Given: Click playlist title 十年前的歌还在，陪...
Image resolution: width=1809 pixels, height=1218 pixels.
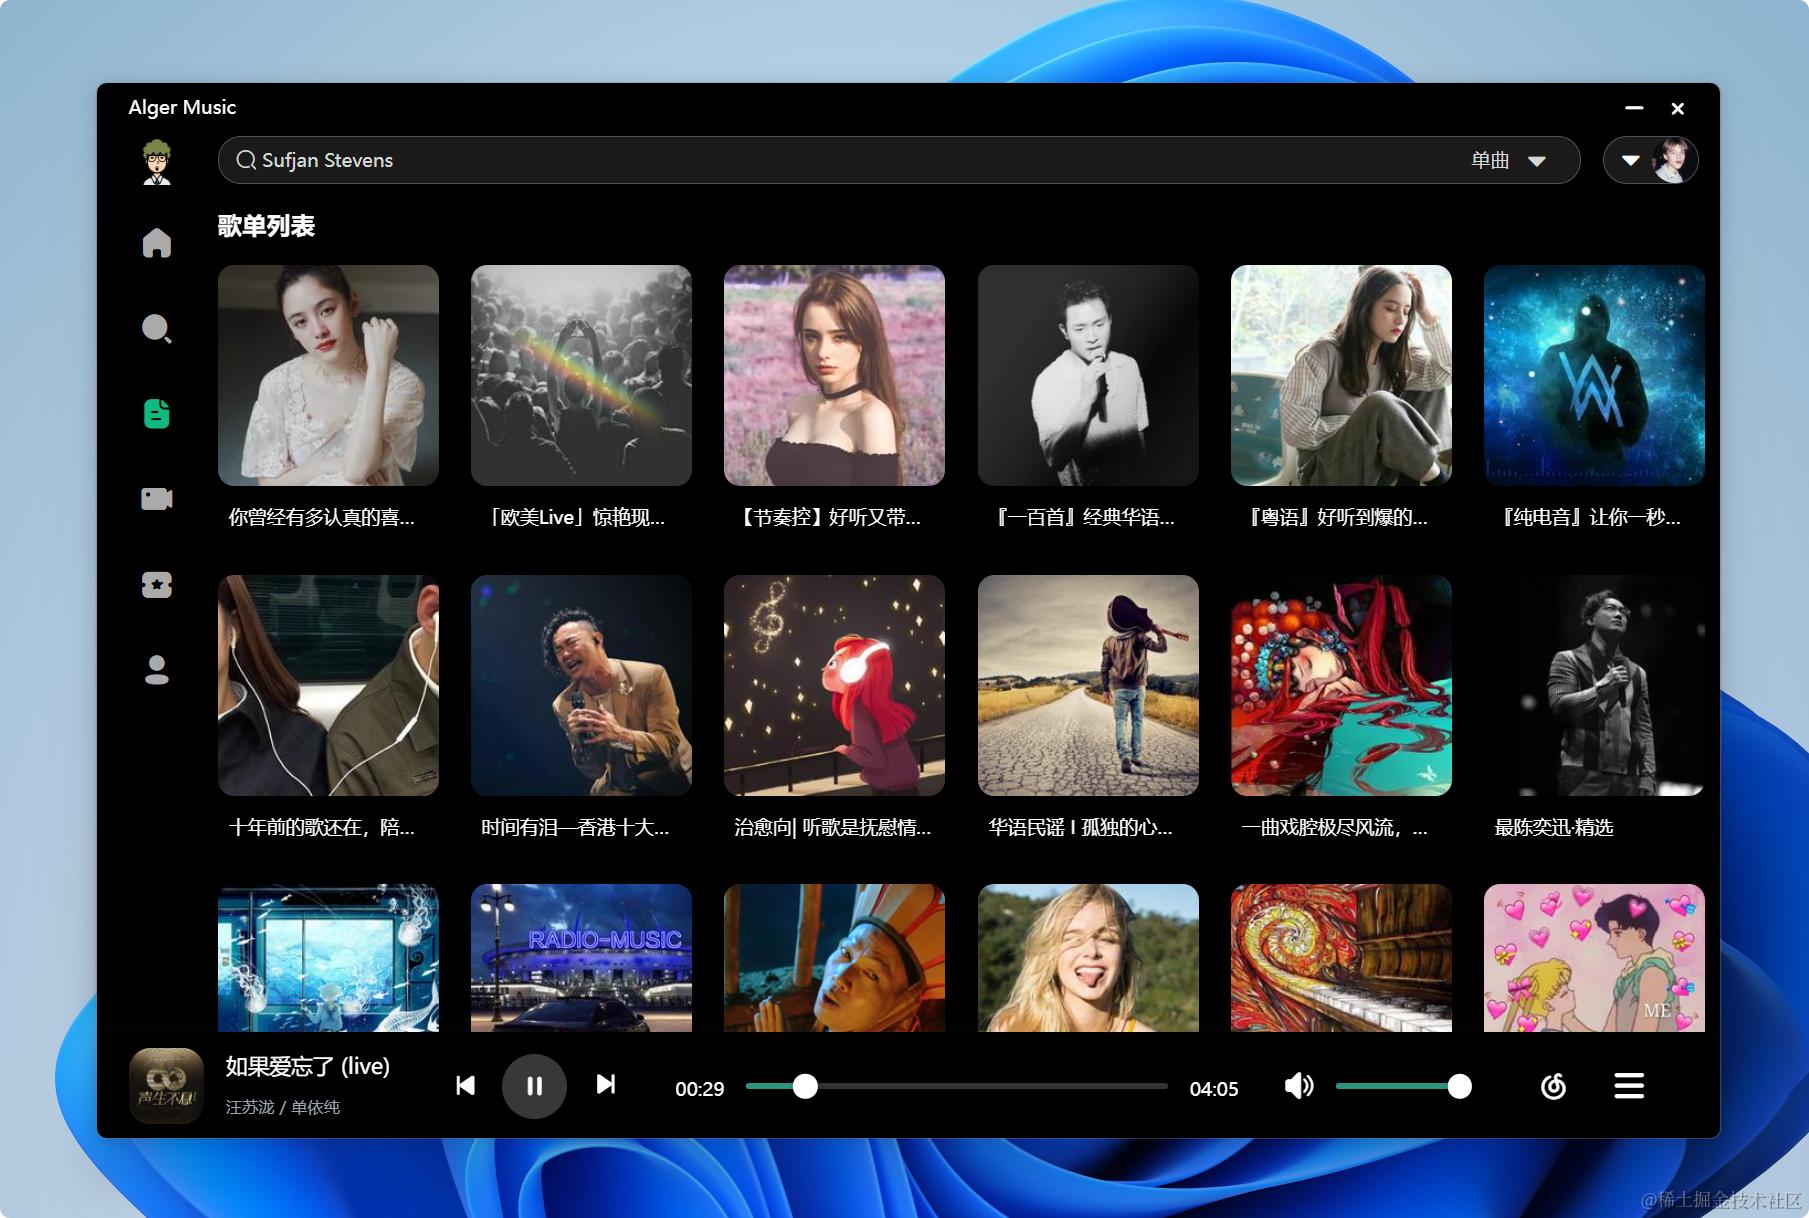Looking at the screenshot, I should 321,827.
